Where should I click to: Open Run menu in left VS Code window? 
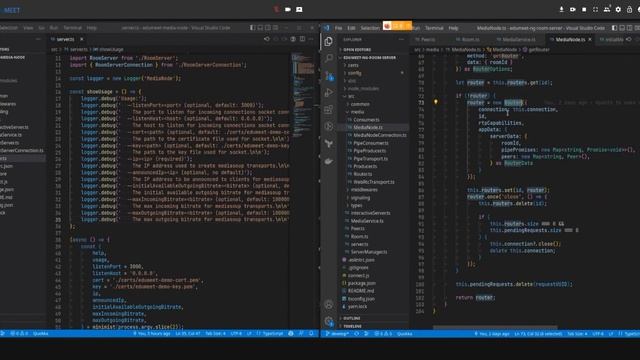coord(53,28)
